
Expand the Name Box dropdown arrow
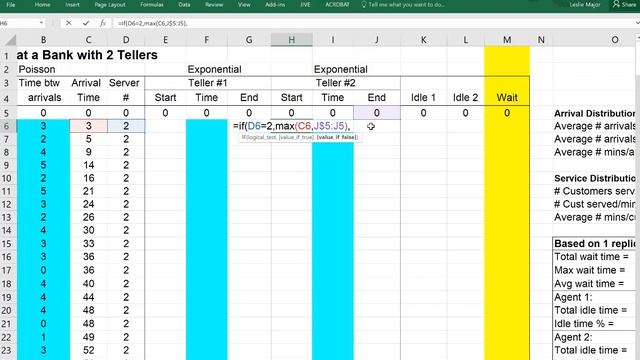41,23
